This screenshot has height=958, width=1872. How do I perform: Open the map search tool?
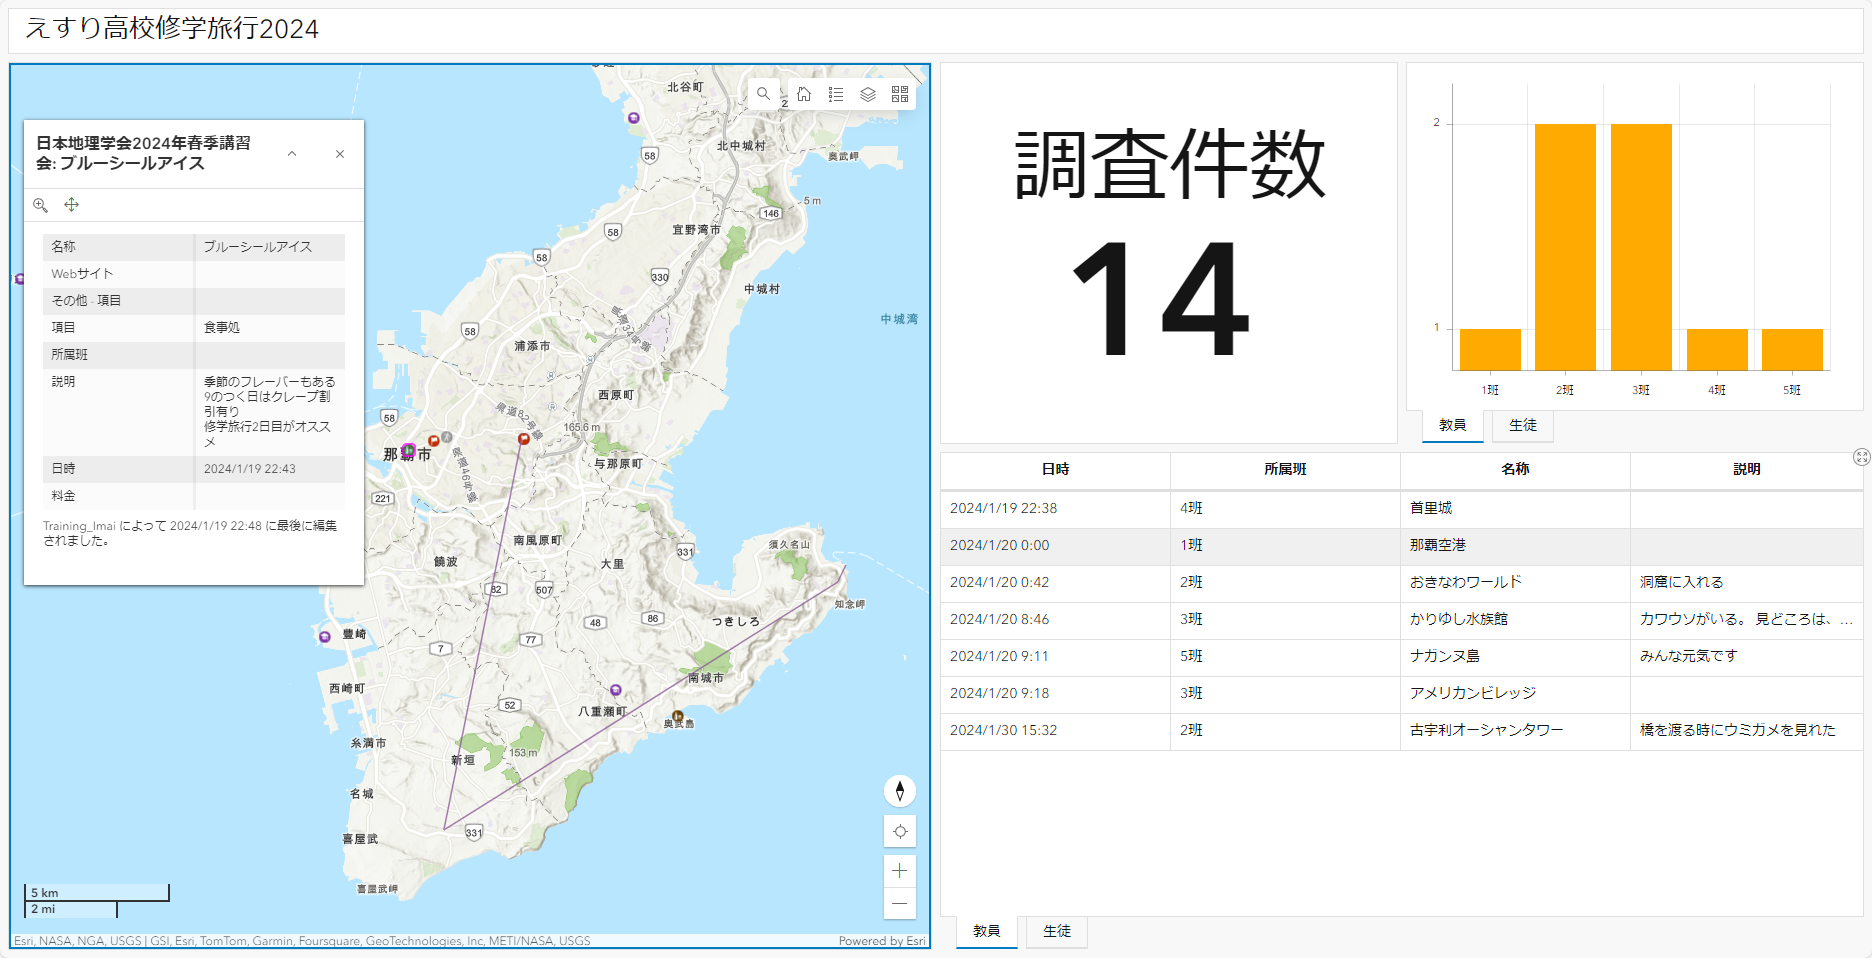tap(763, 94)
